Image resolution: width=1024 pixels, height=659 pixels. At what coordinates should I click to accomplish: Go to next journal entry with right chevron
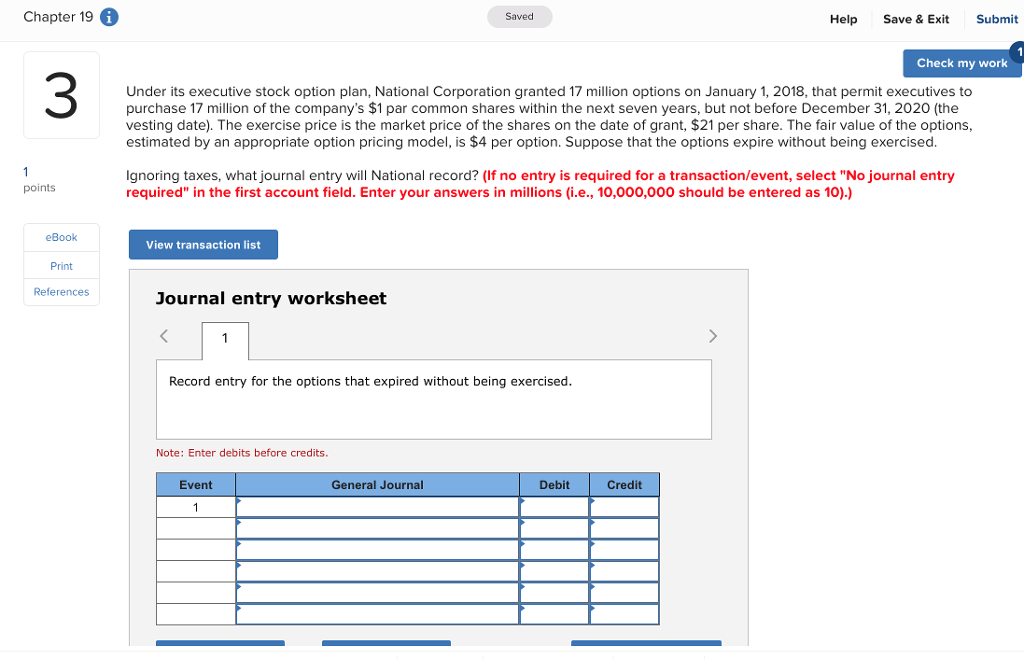click(x=712, y=336)
